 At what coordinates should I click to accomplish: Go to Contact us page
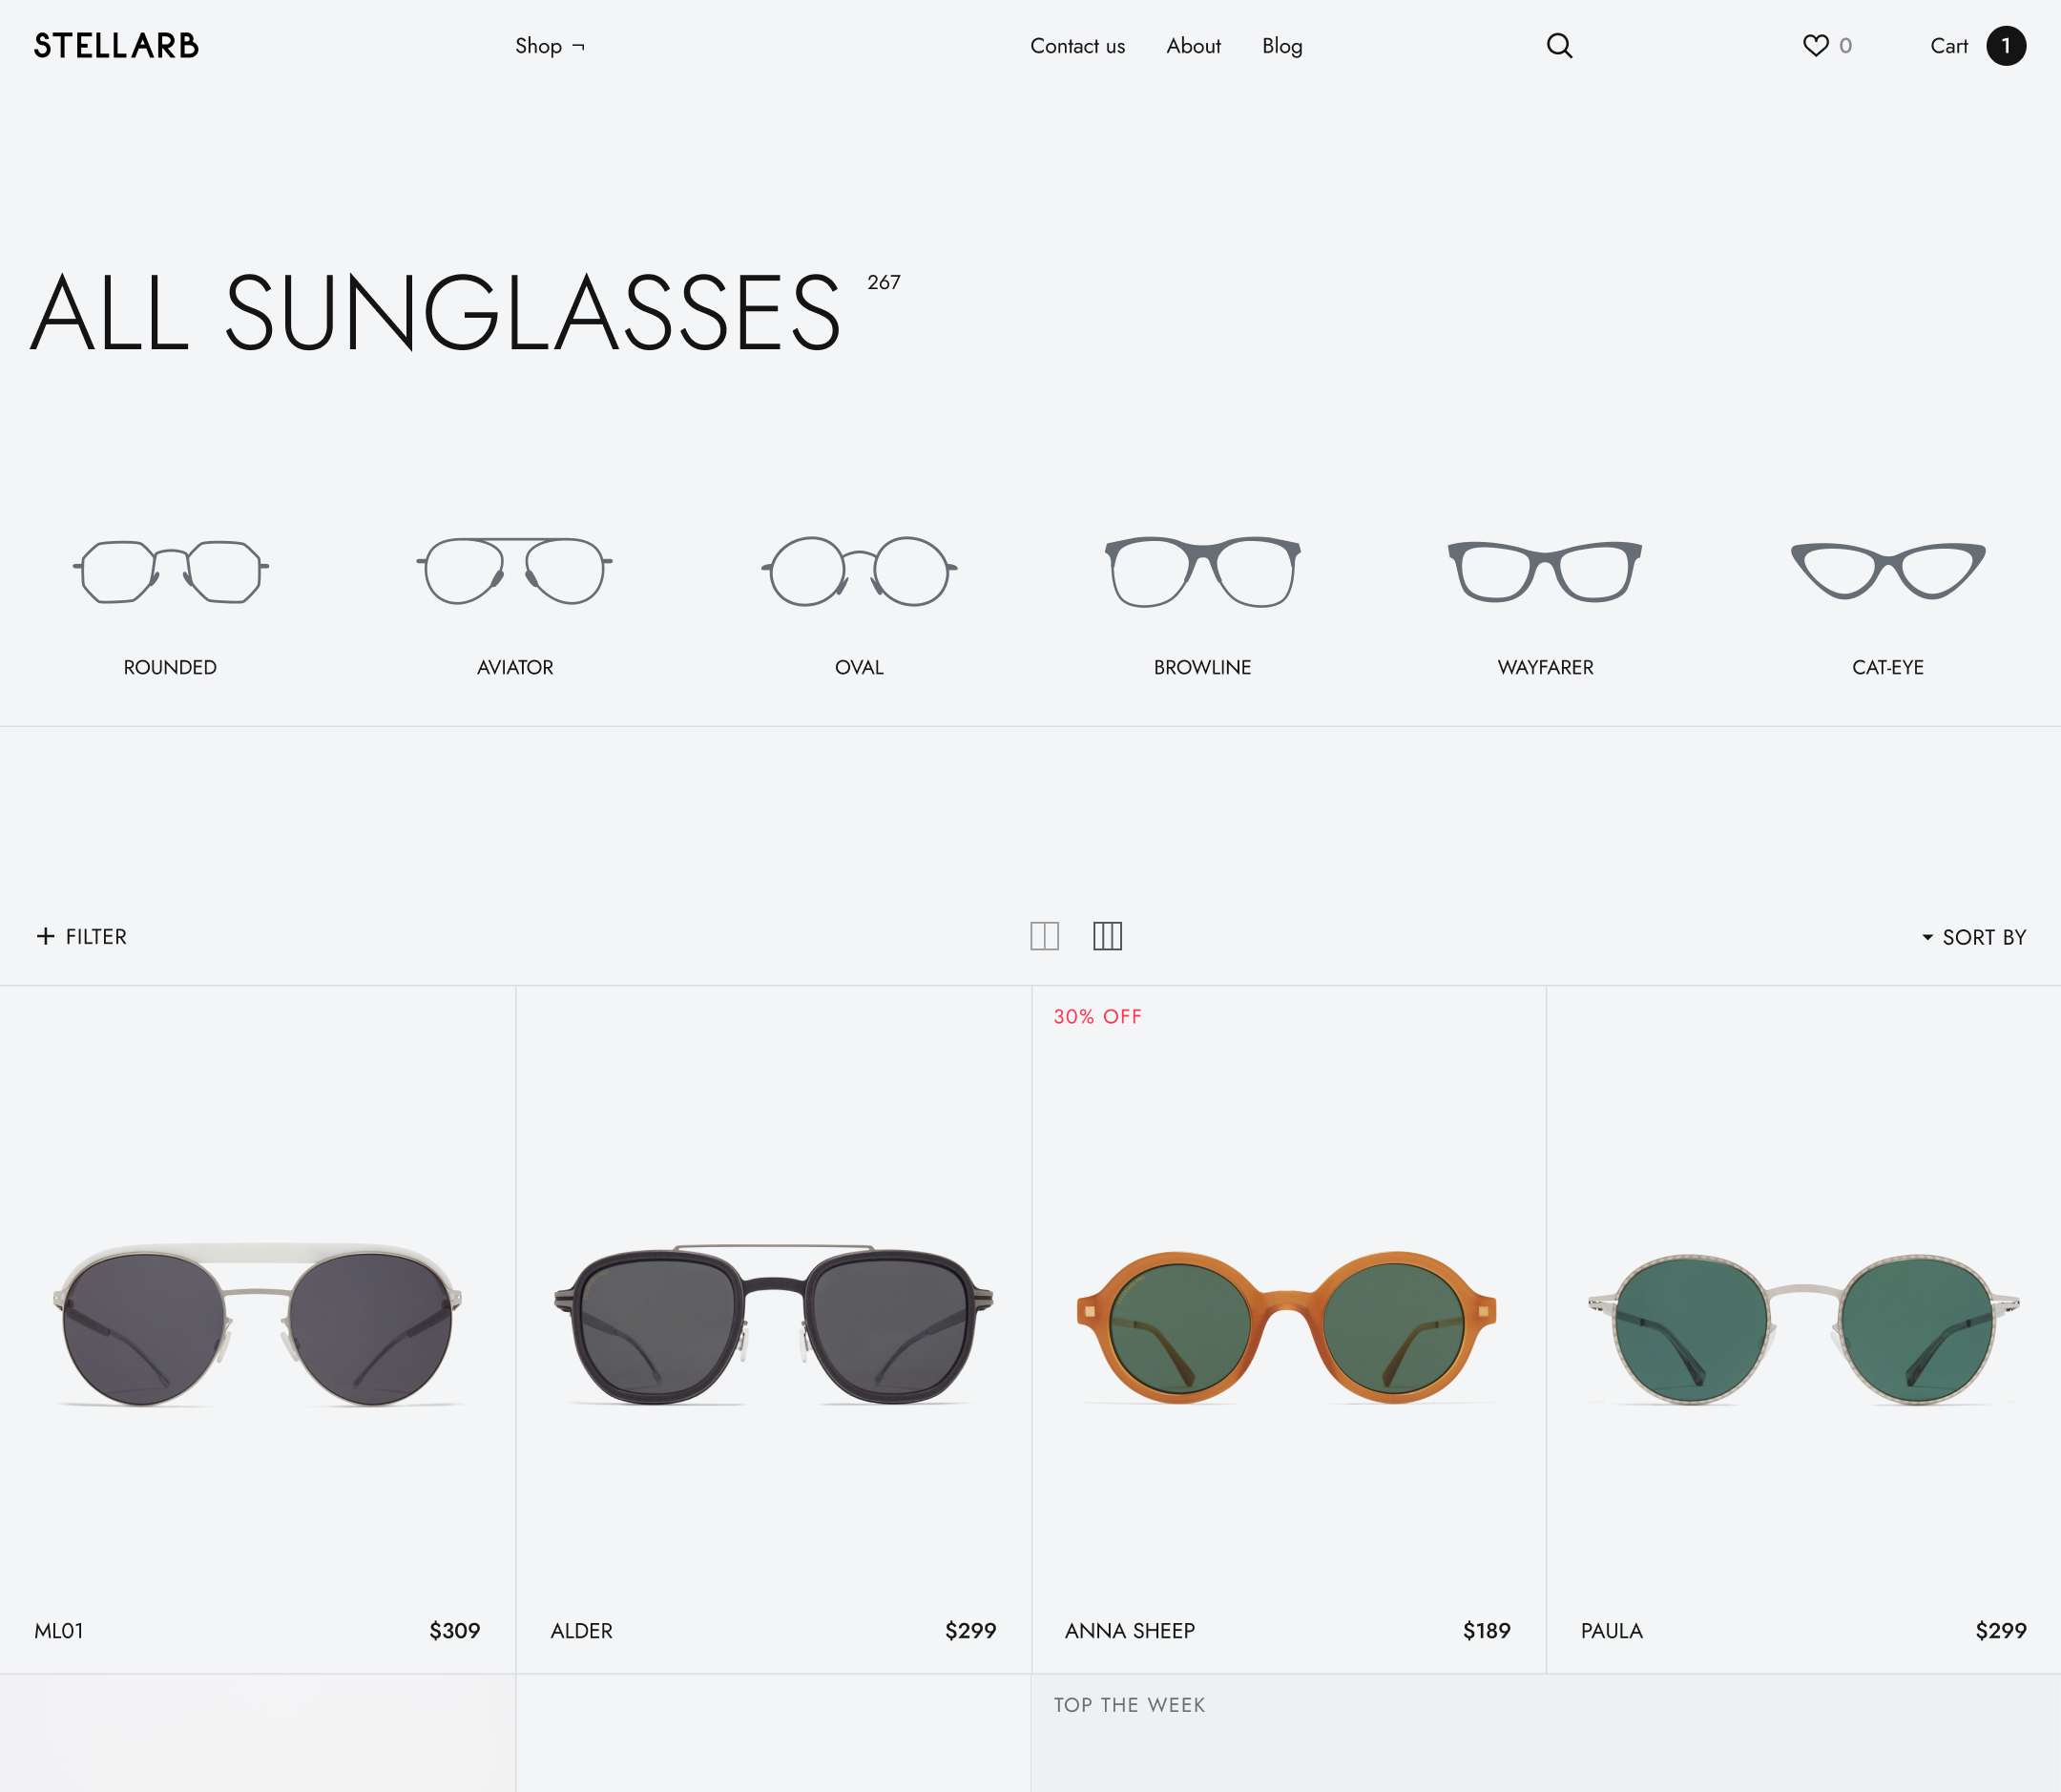1077,46
